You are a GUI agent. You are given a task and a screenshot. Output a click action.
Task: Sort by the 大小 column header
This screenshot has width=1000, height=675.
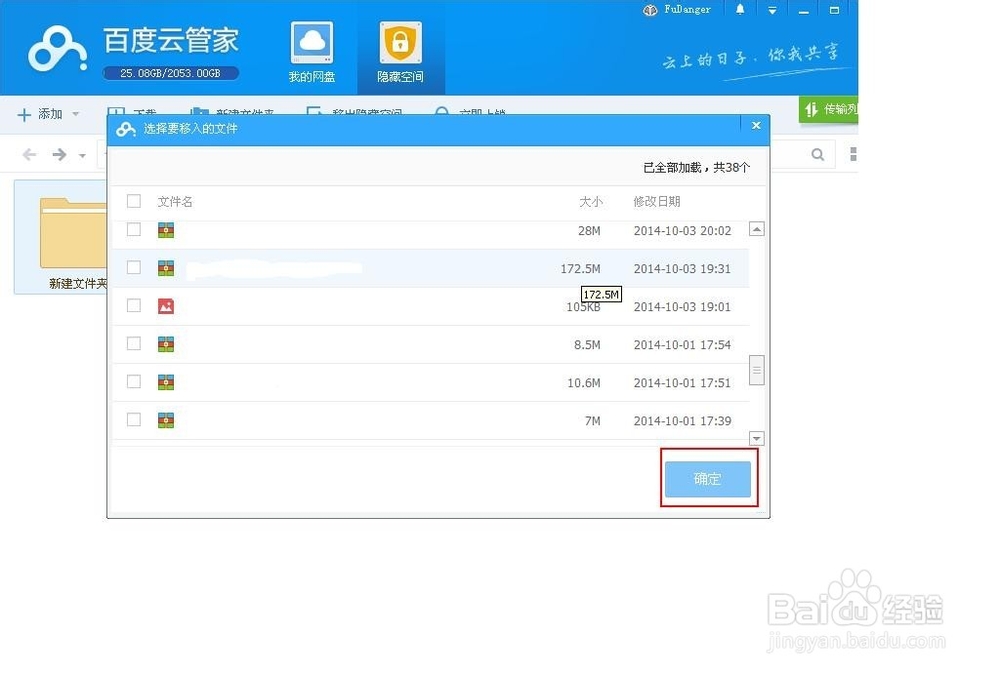click(591, 202)
